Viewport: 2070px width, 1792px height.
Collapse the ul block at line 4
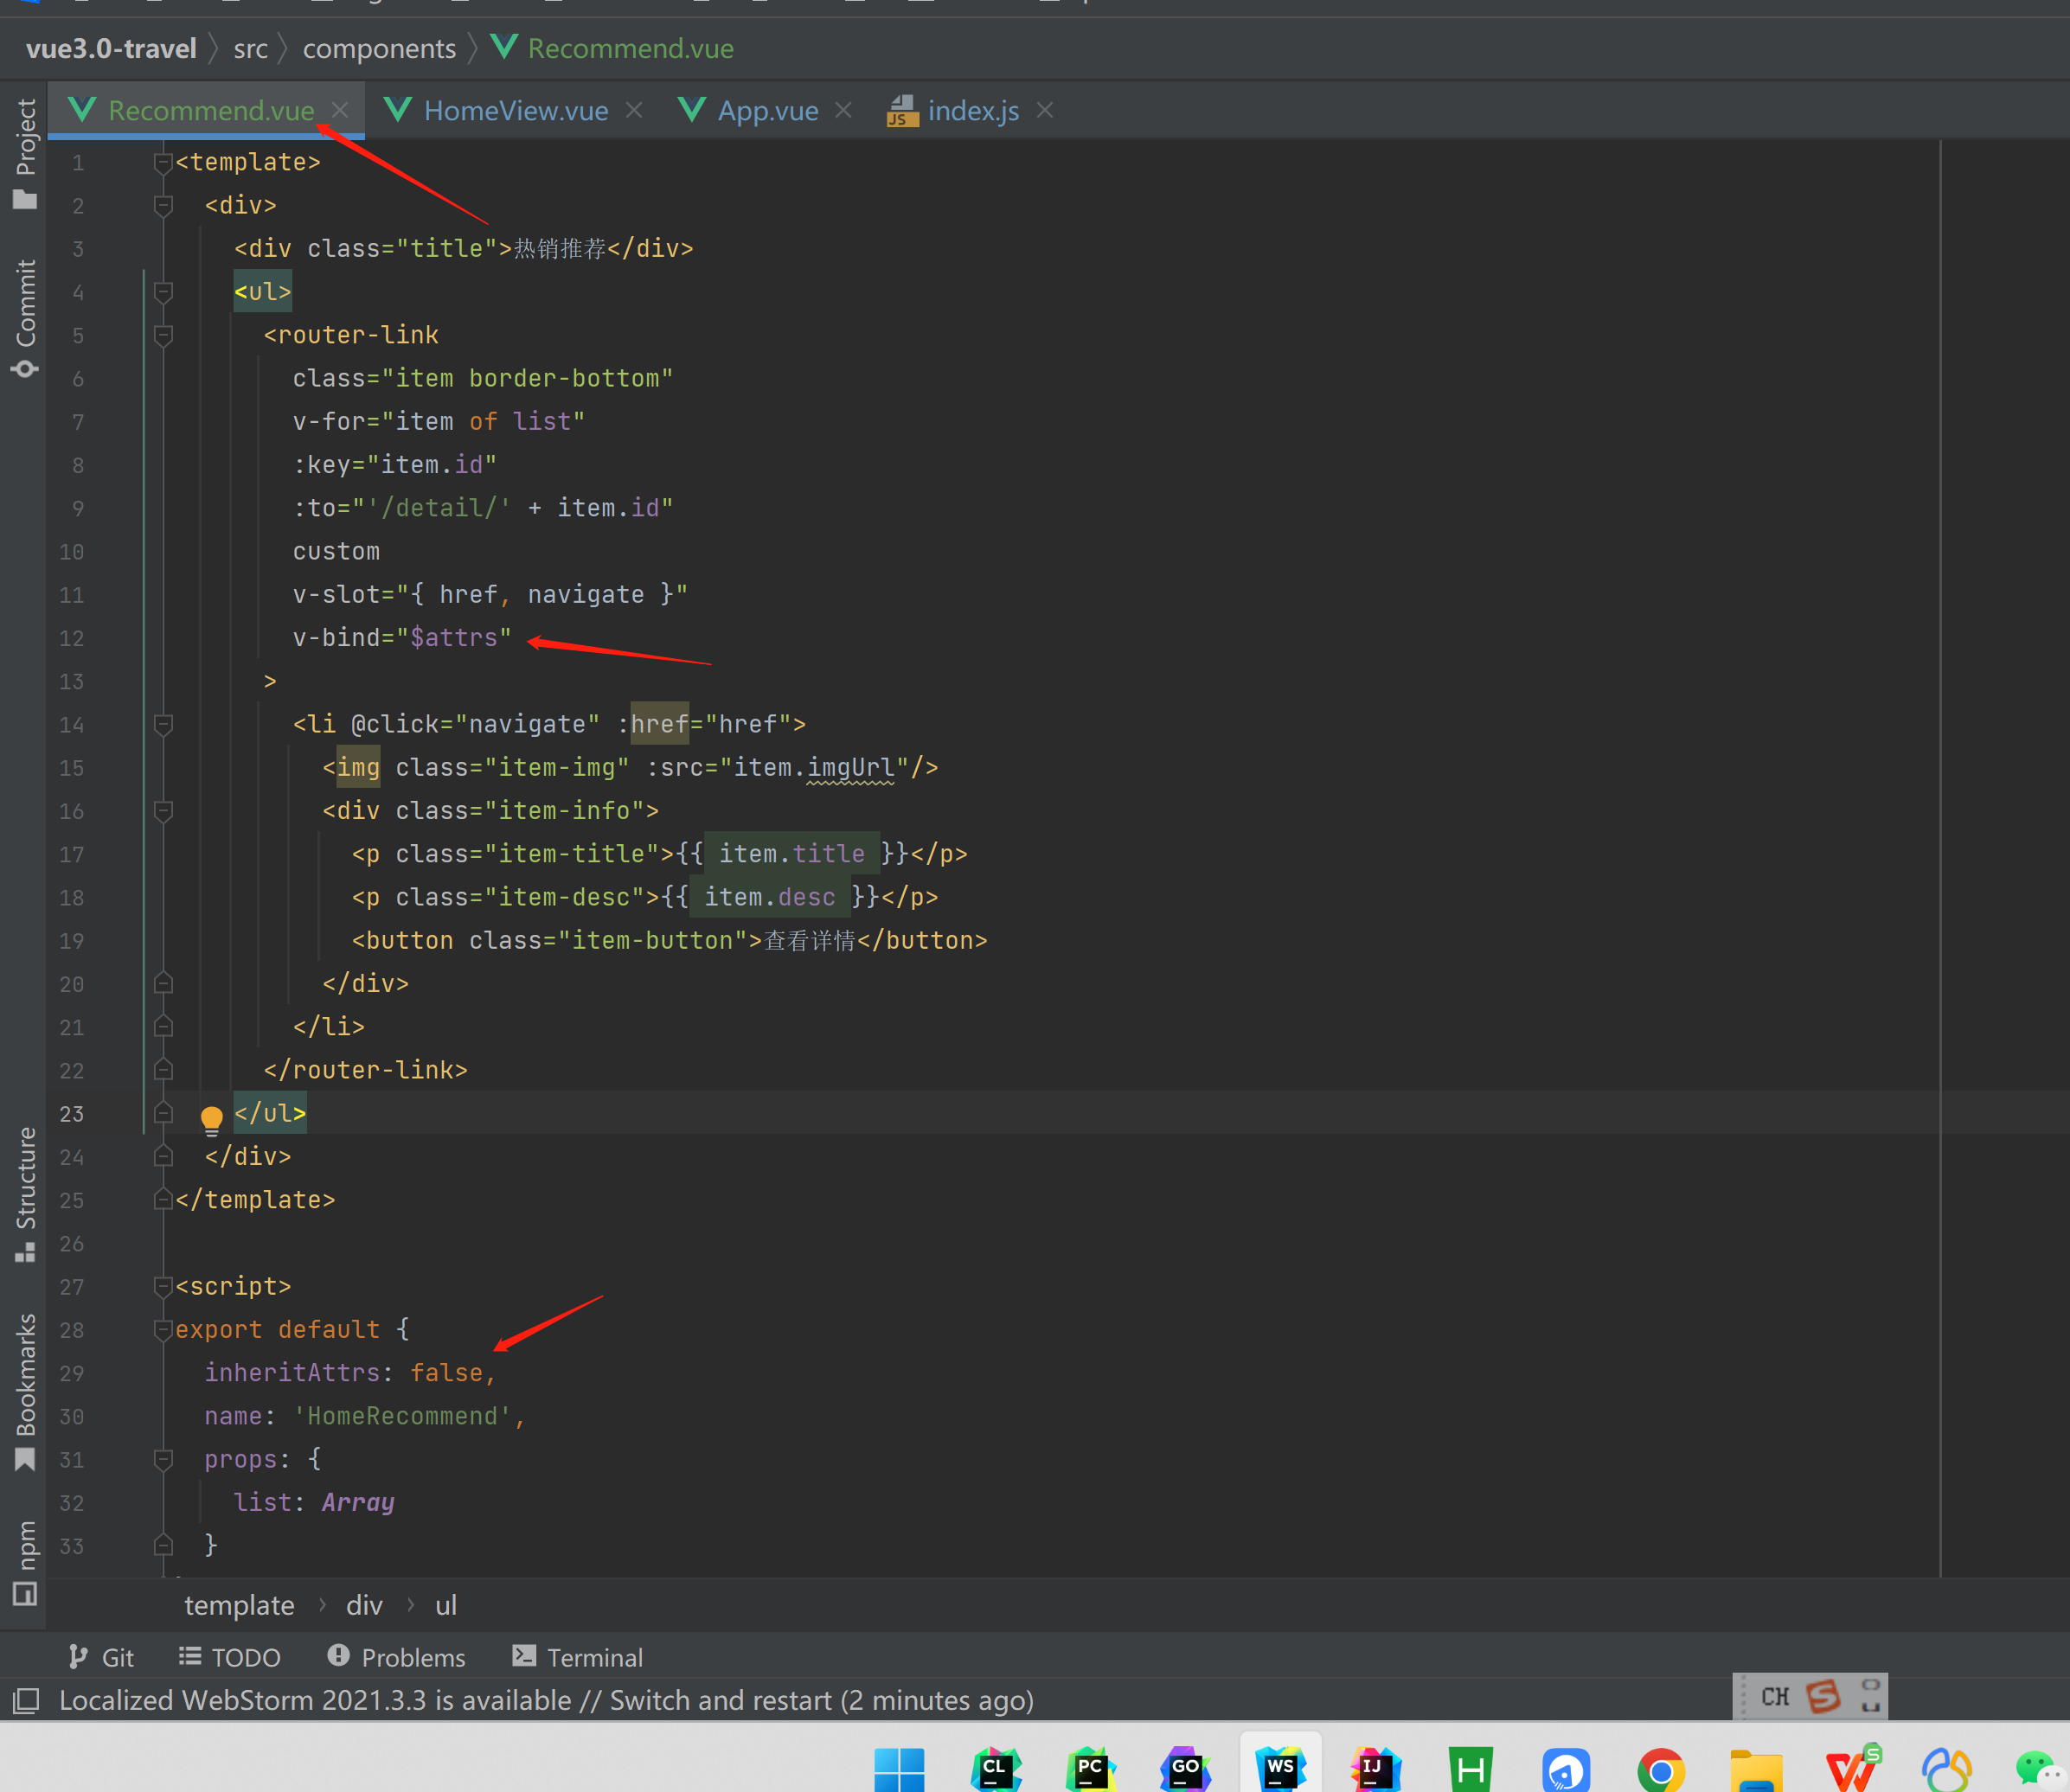pos(163,292)
